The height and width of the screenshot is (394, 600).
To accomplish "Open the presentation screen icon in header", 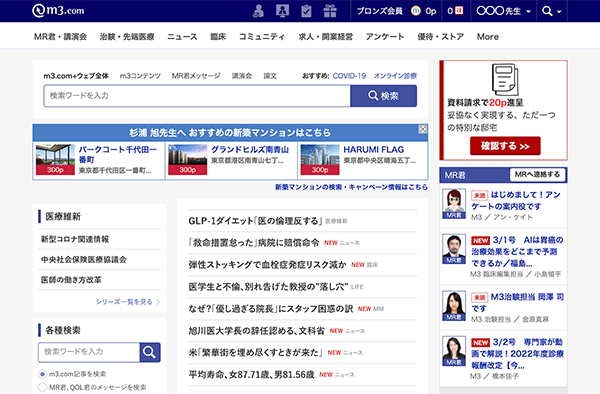I will click(x=282, y=11).
